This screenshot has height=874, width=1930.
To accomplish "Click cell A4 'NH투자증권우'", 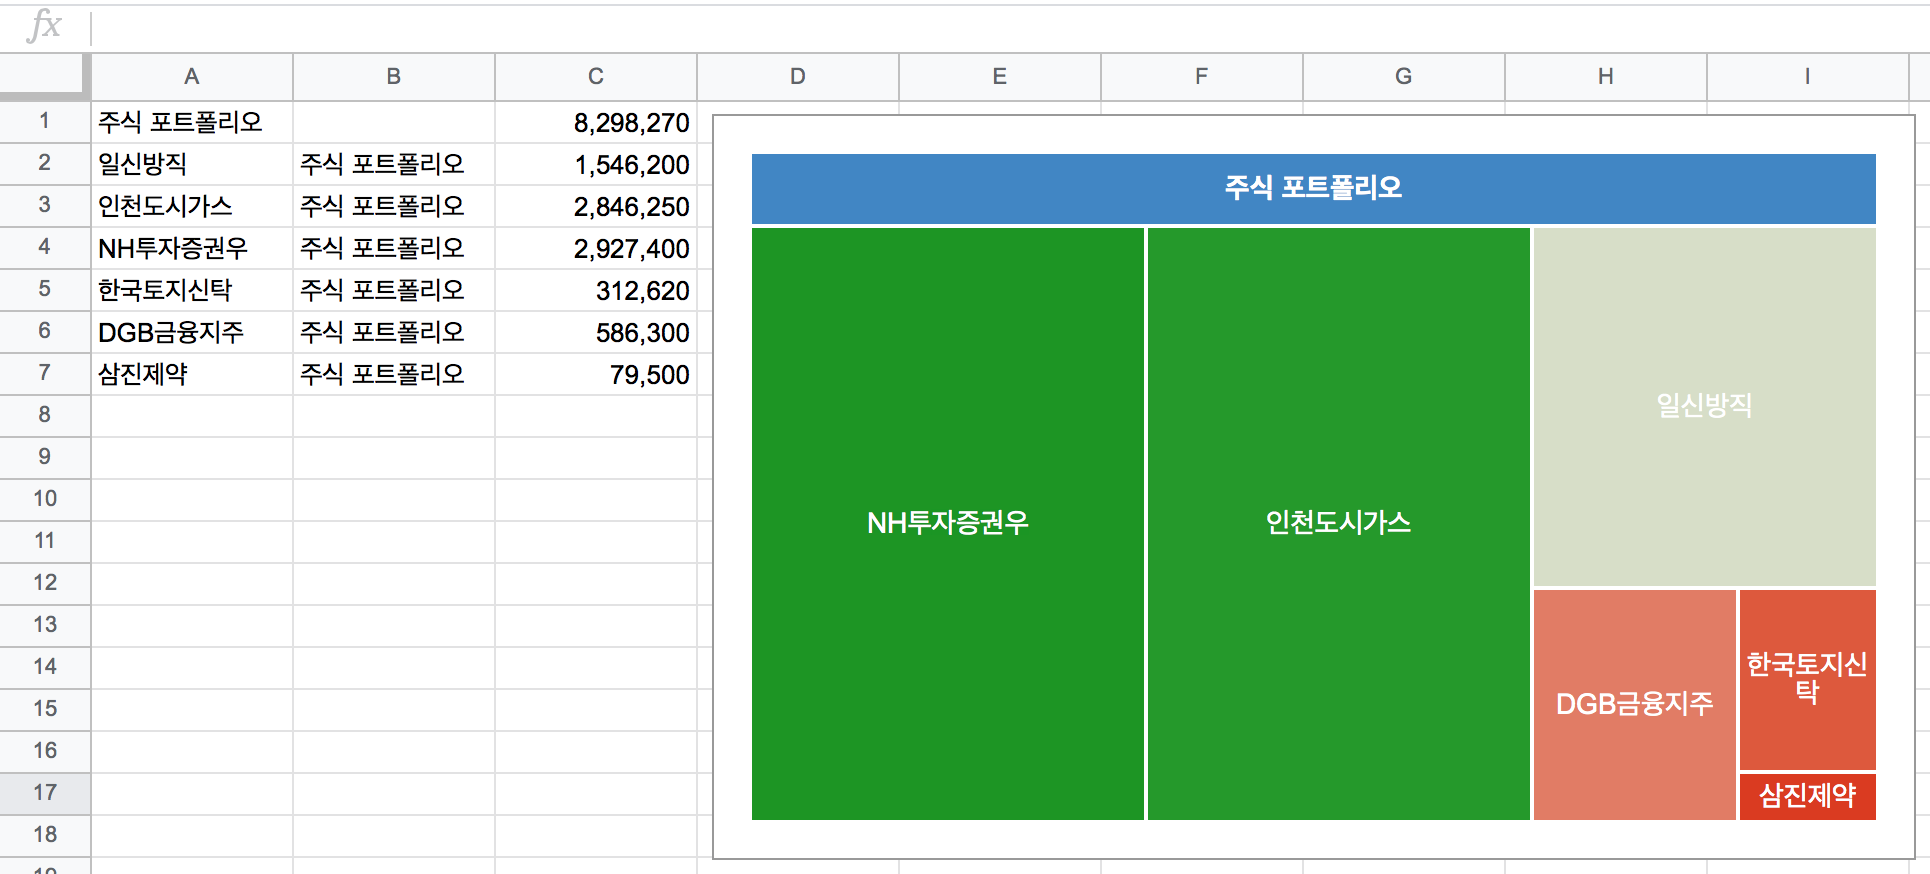I will pos(192,248).
